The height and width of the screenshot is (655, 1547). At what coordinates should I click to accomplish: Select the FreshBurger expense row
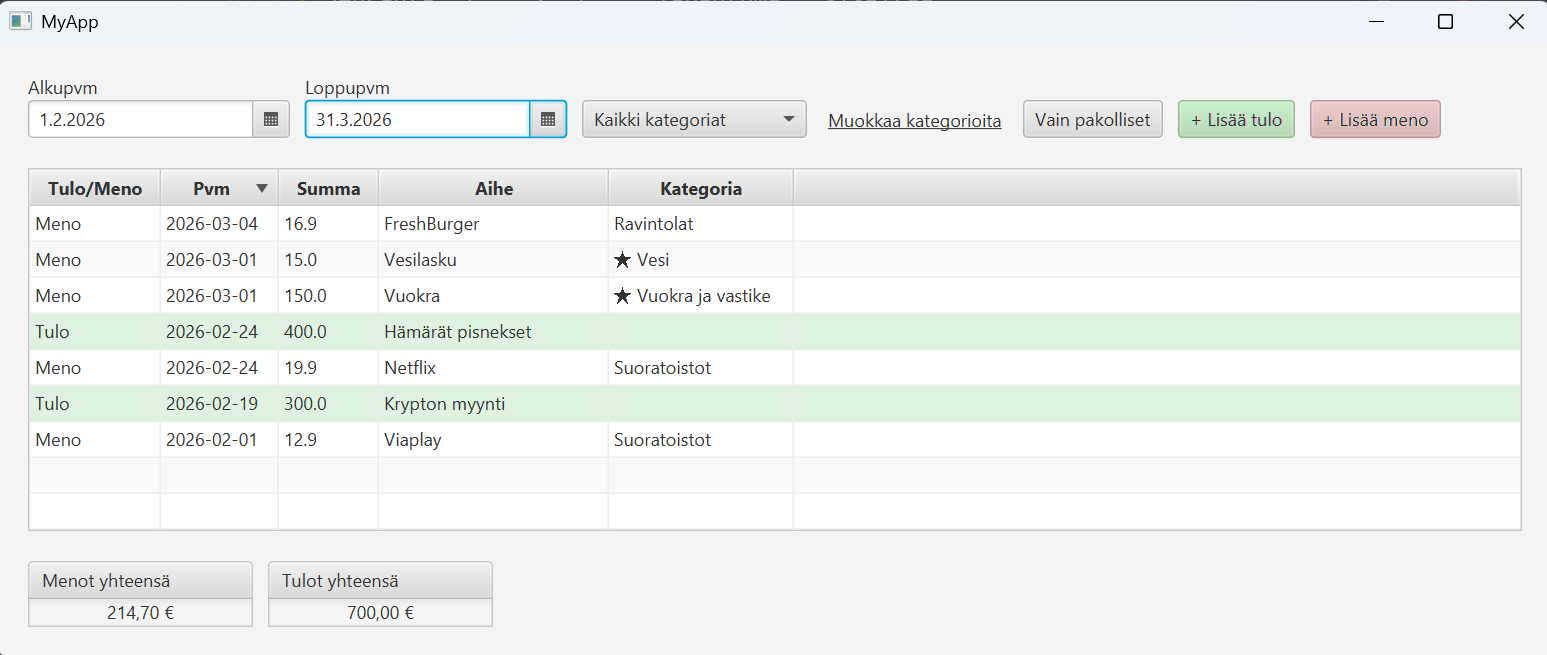[431, 224]
